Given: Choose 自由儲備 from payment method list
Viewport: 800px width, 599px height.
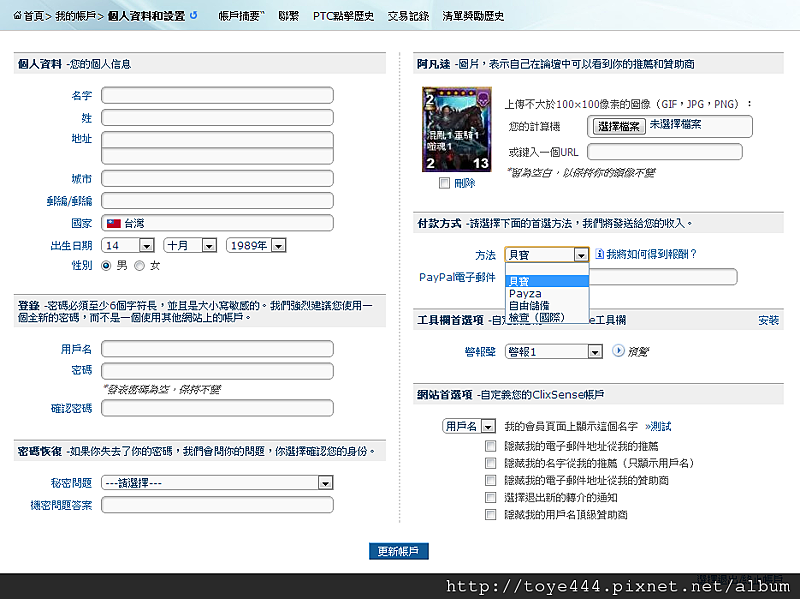Looking at the screenshot, I should coord(547,306).
